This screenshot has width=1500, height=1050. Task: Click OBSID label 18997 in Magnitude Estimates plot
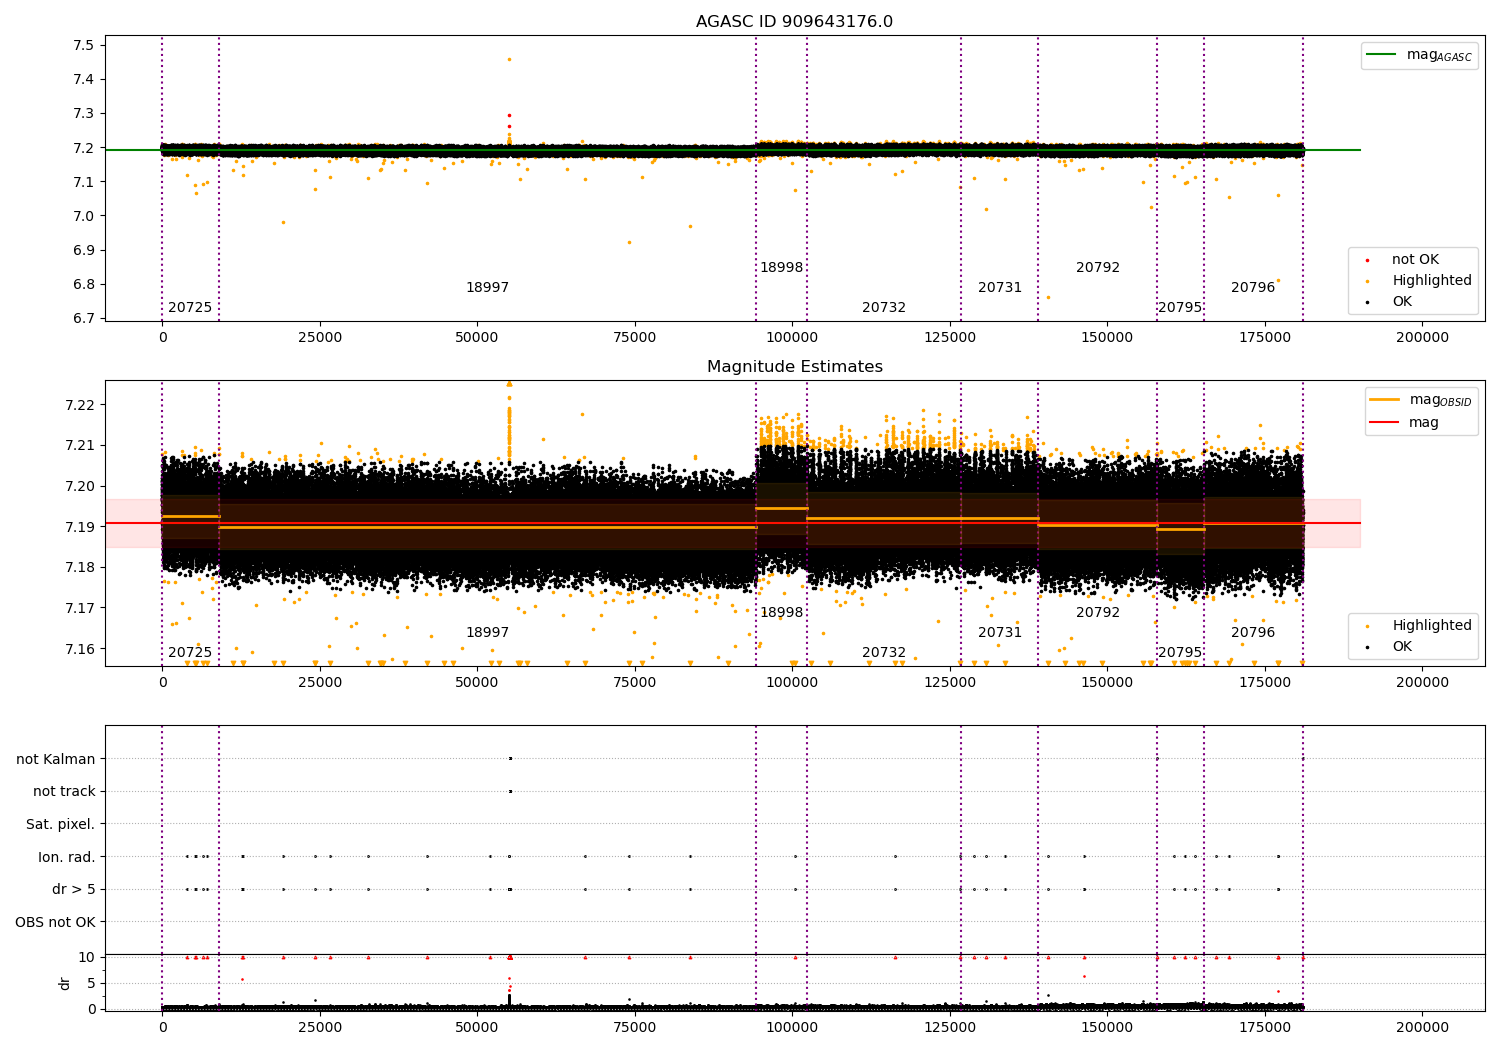coord(488,633)
